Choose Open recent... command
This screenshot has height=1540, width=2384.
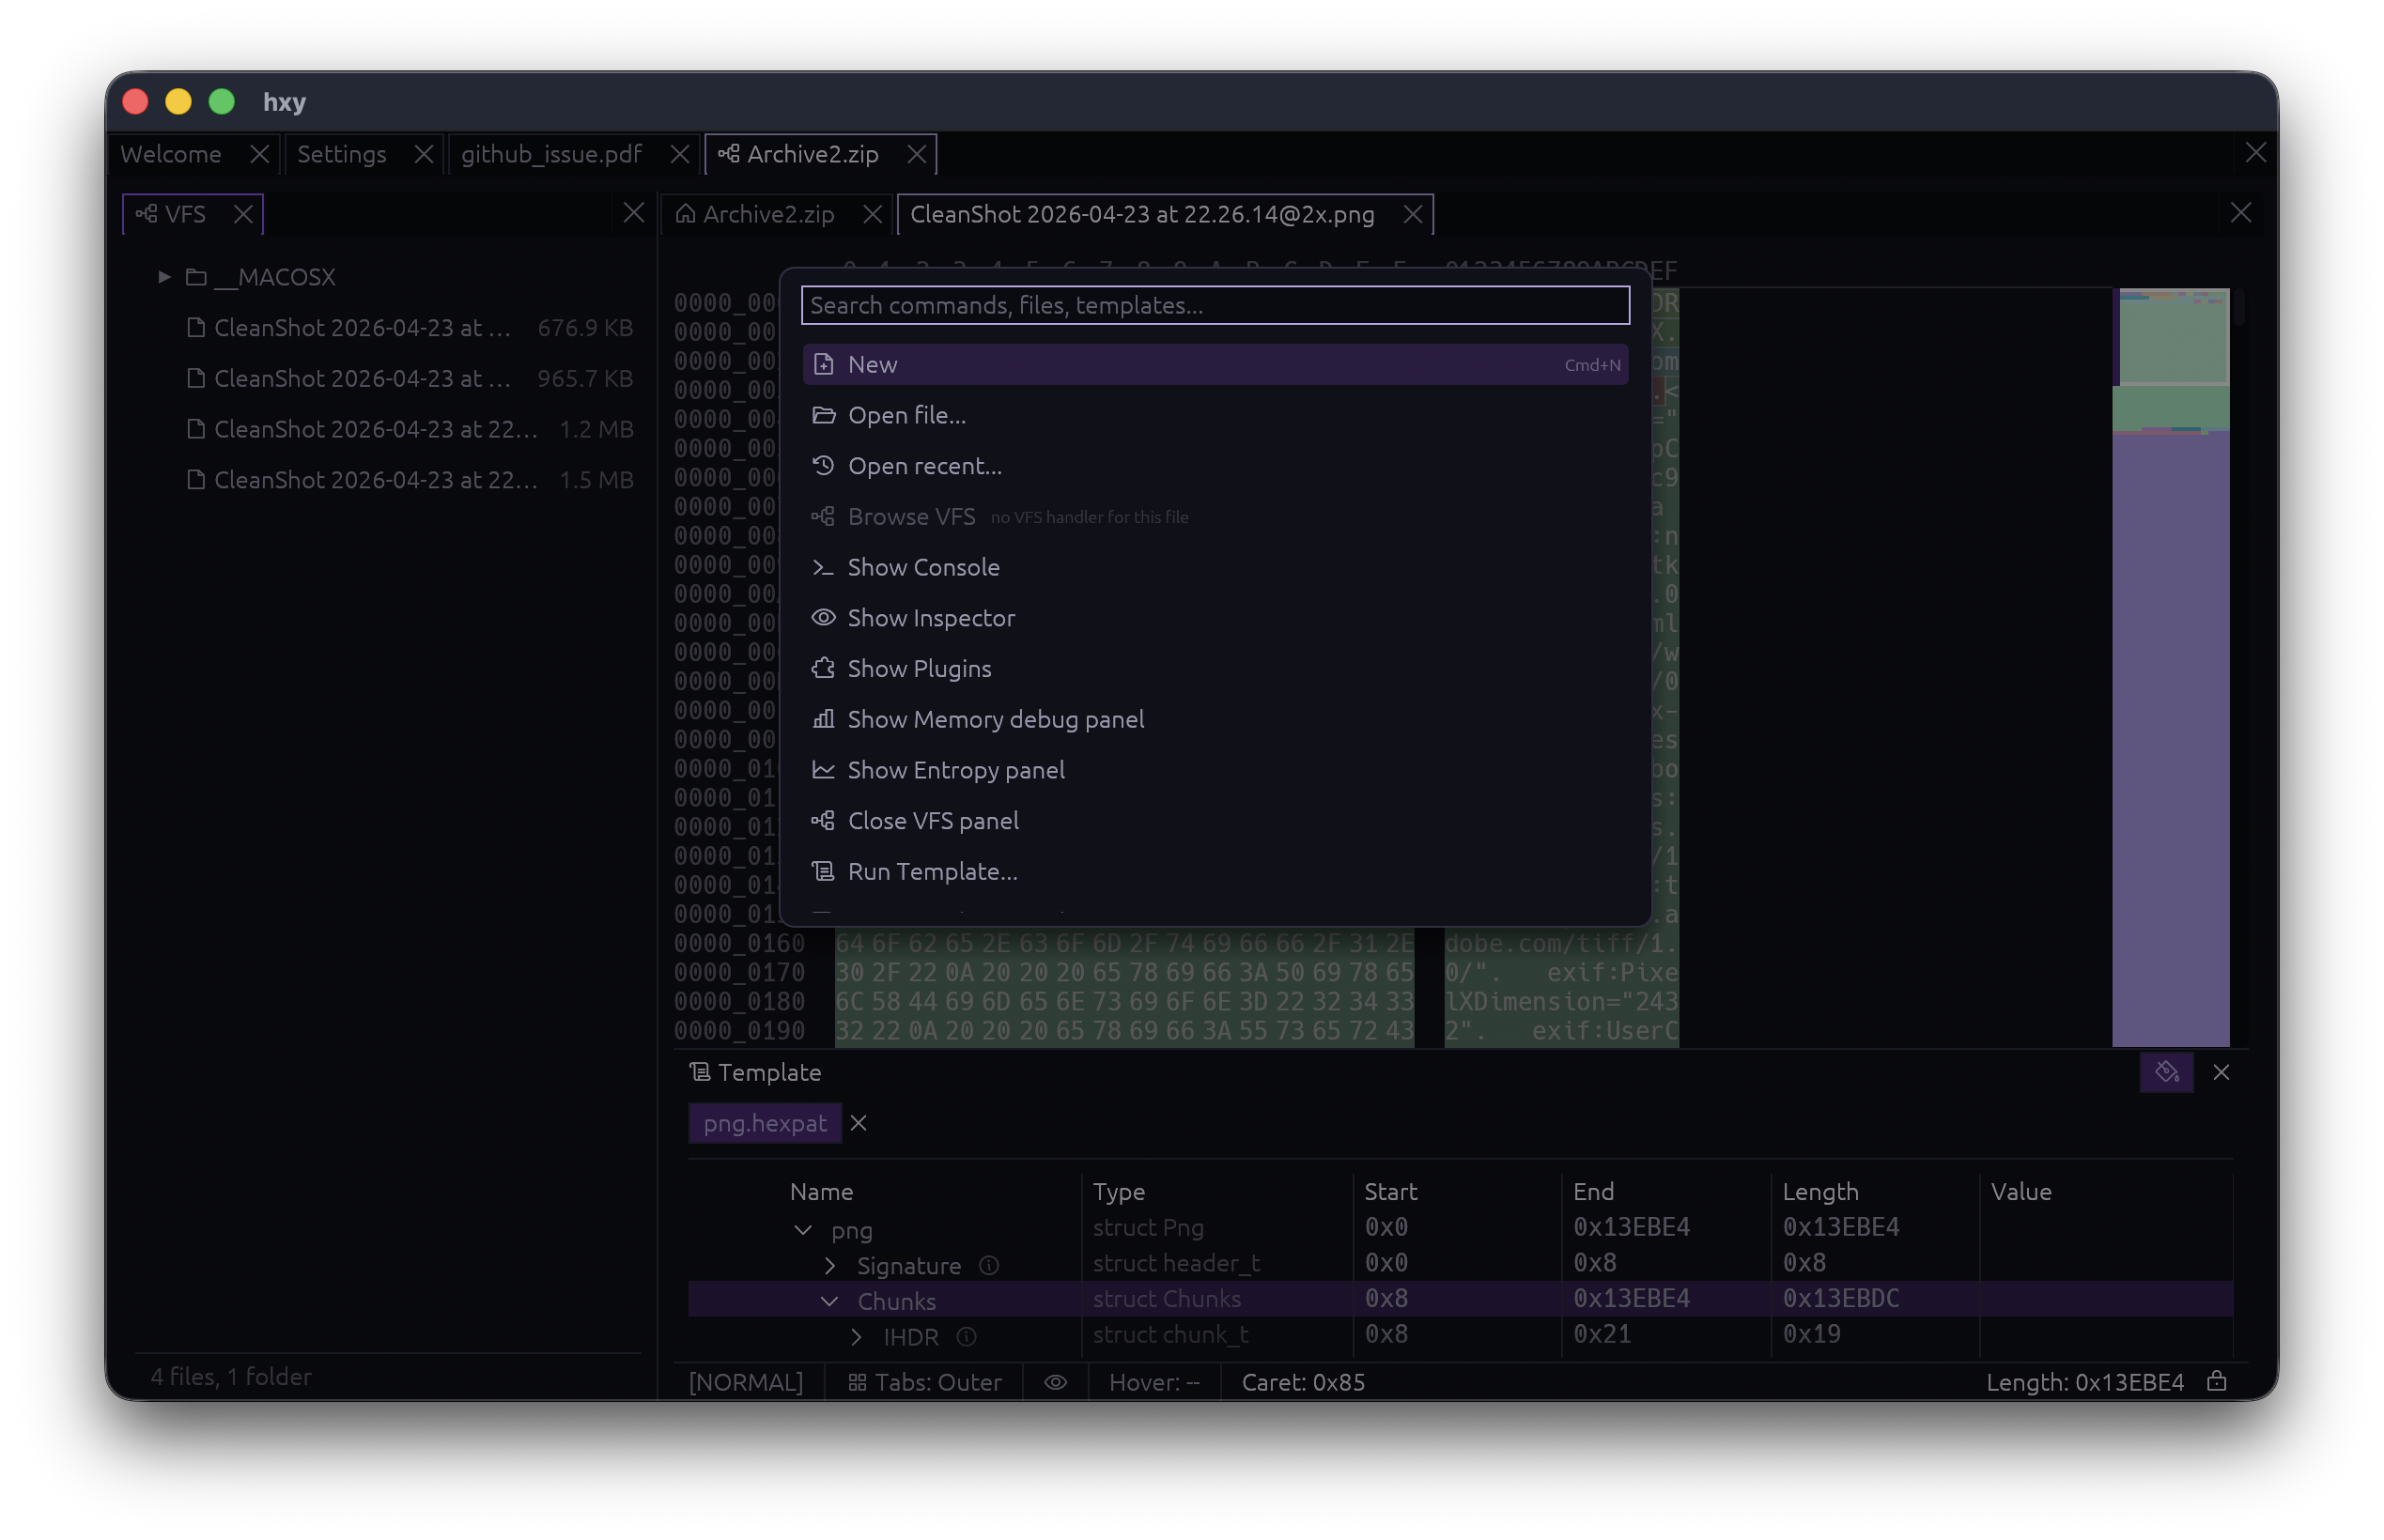[x=1214, y=466]
